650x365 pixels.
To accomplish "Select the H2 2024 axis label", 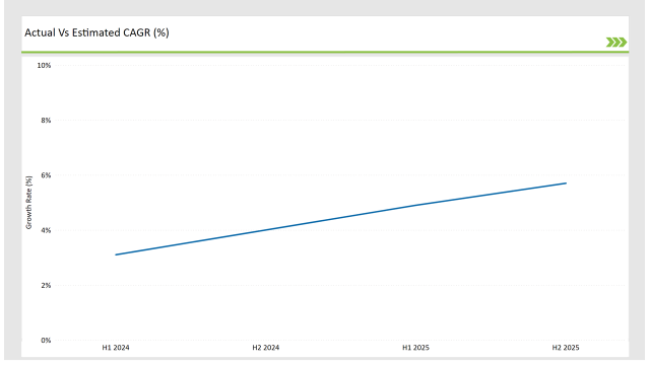I will pos(266,348).
